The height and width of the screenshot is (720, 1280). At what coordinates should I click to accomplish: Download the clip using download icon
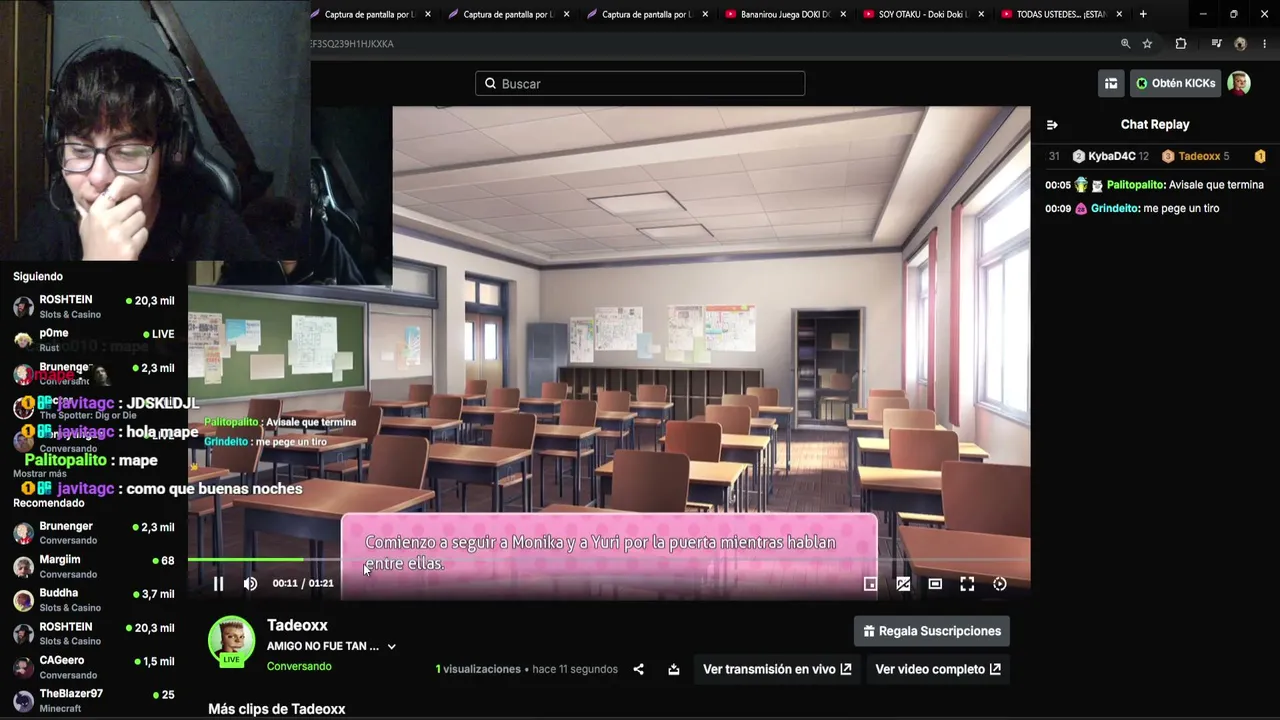click(673, 669)
